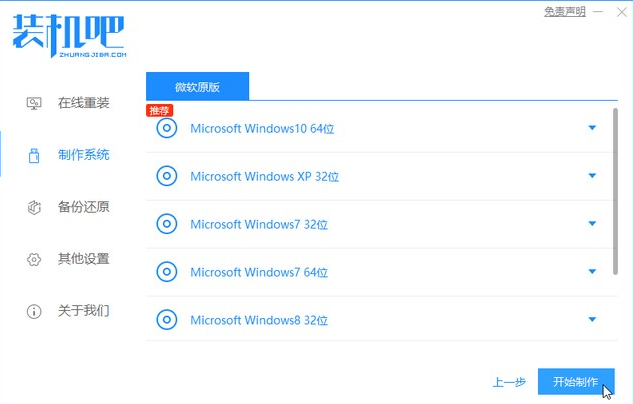Select Windows7 64位 disc radio icon

point(167,272)
